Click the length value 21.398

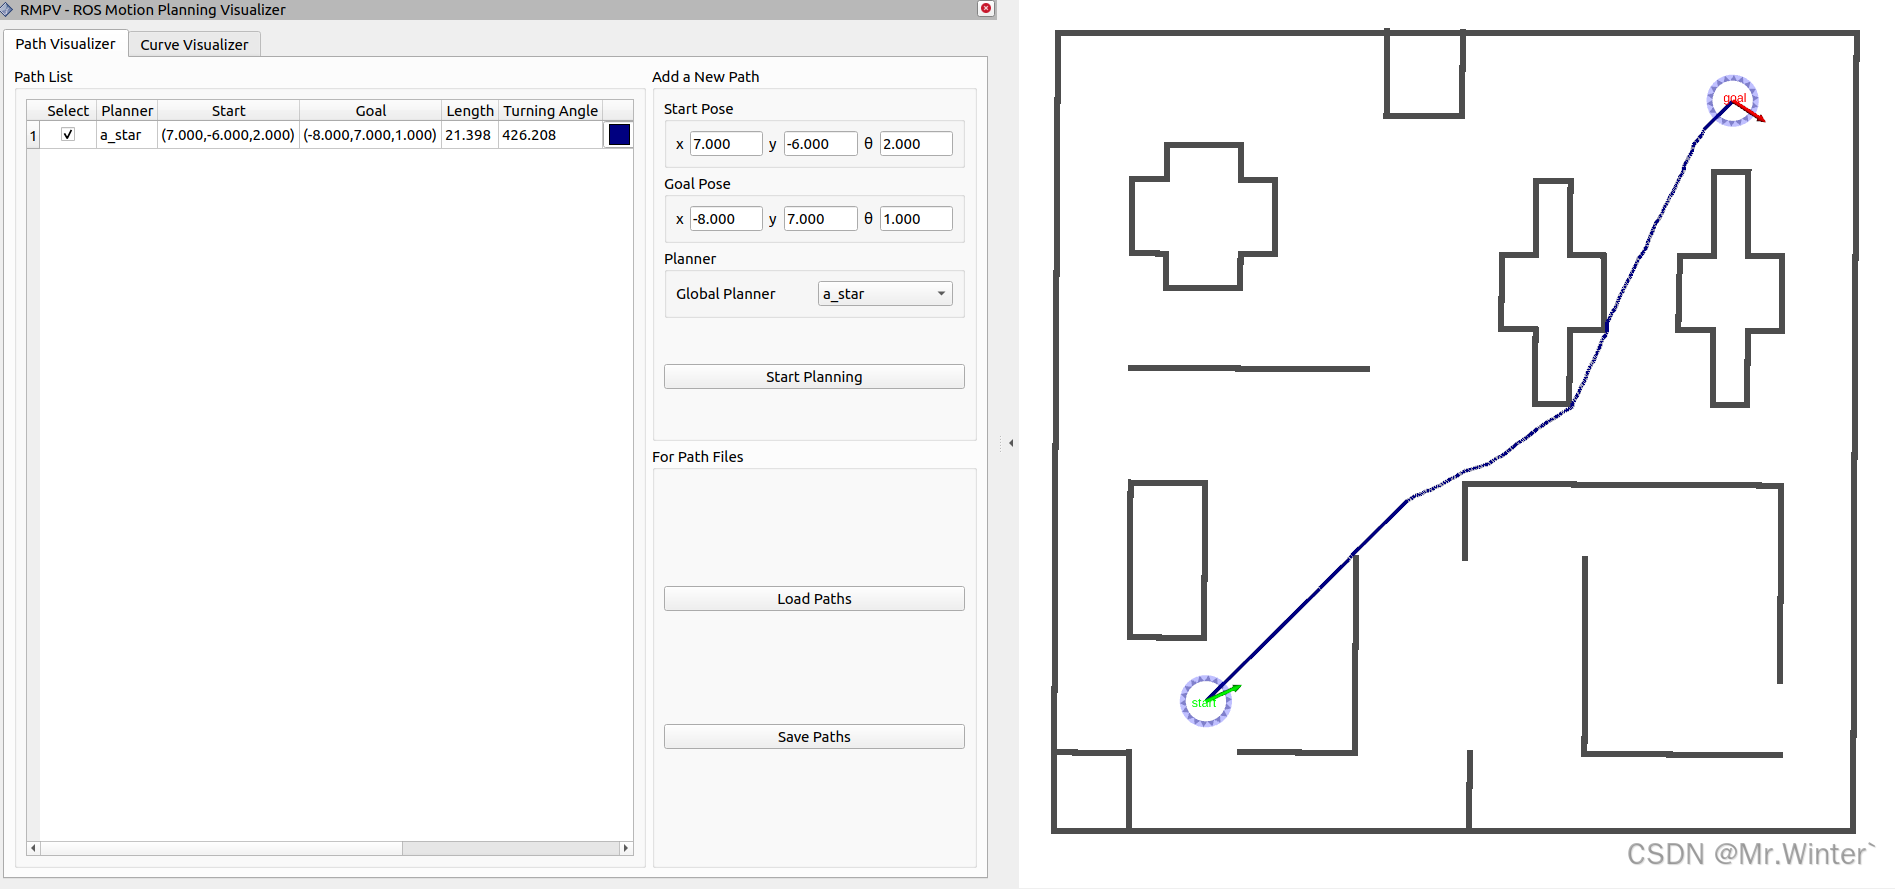tap(469, 135)
